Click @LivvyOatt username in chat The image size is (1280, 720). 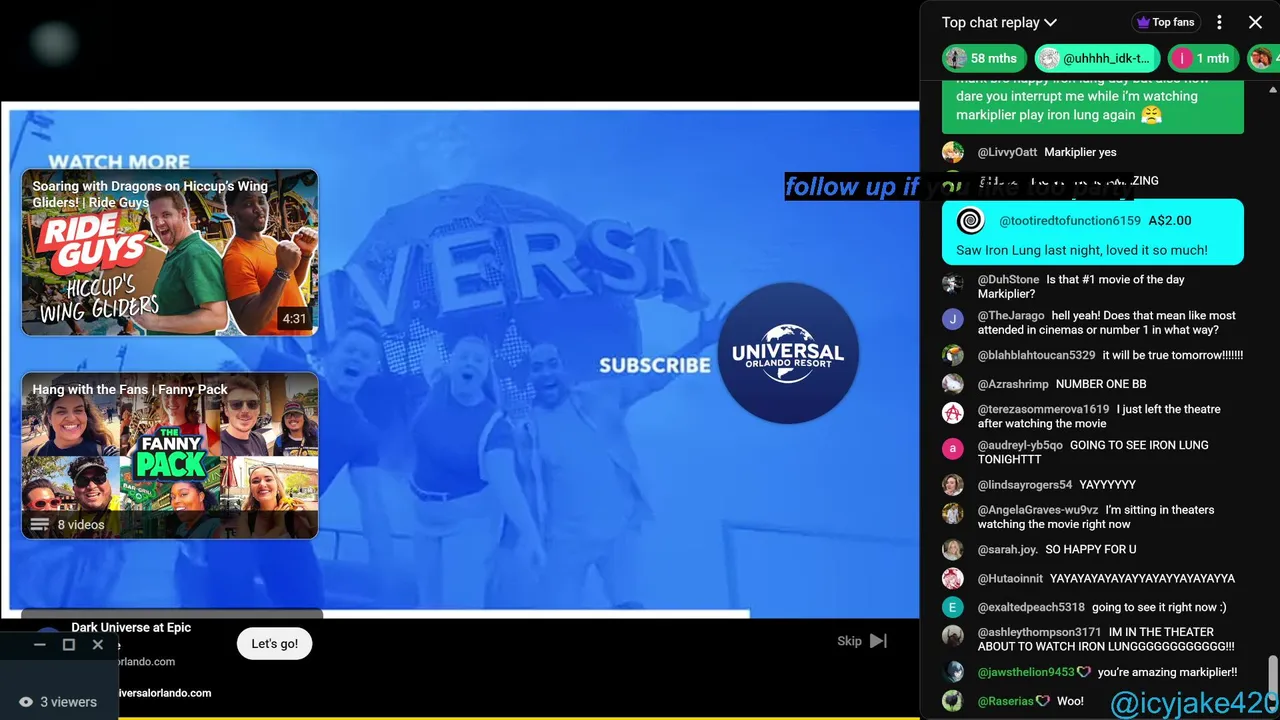1007,152
